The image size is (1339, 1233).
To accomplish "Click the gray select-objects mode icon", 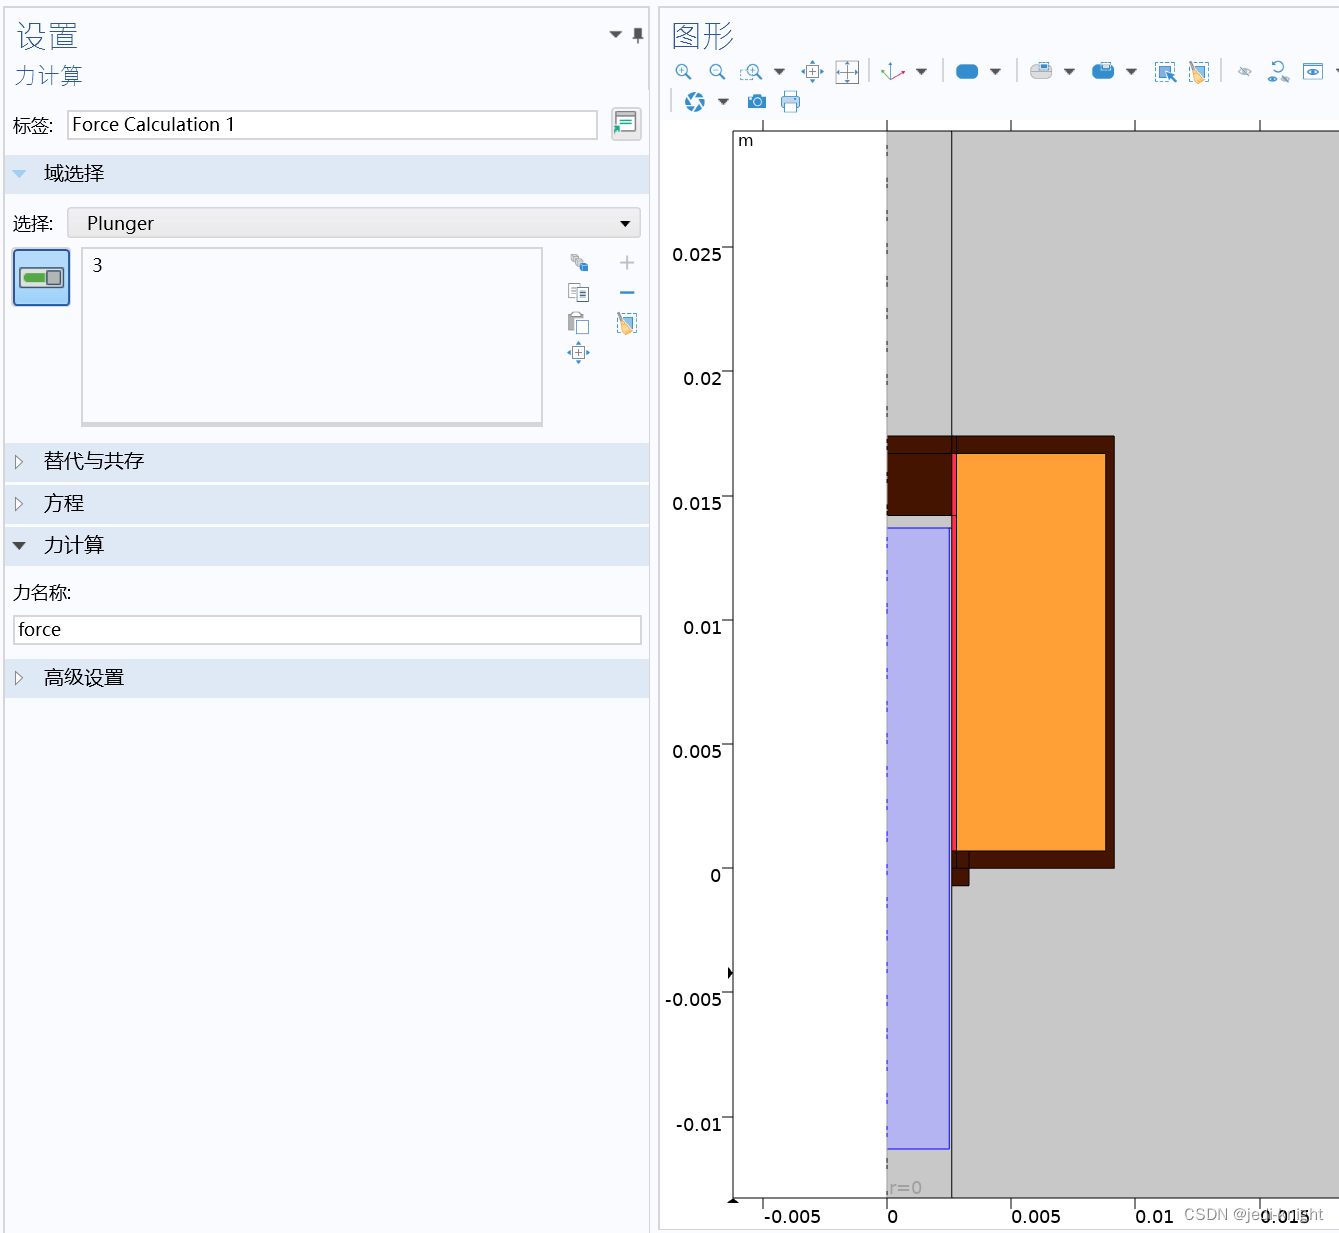I will pyautogui.click(x=1041, y=71).
